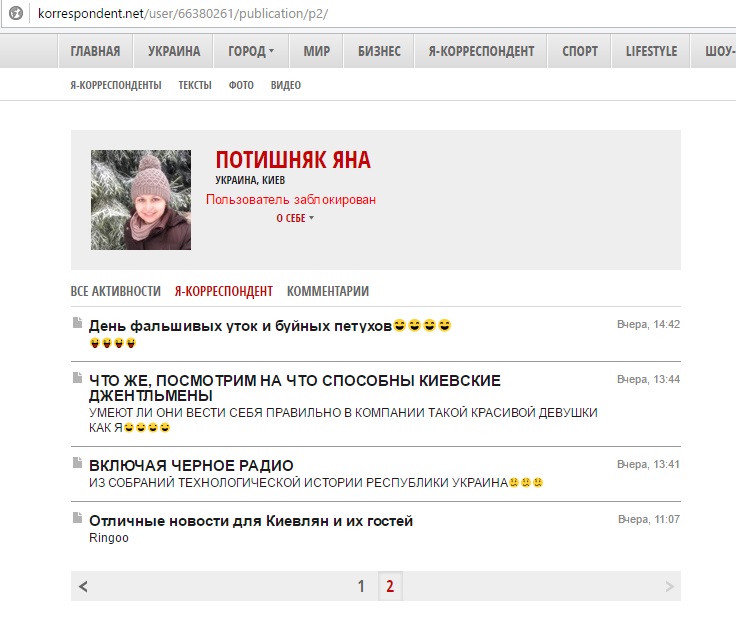Switch to КОММЕНТАРИИ tab
The height and width of the screenshot is (621, 736).
(328, 291)
